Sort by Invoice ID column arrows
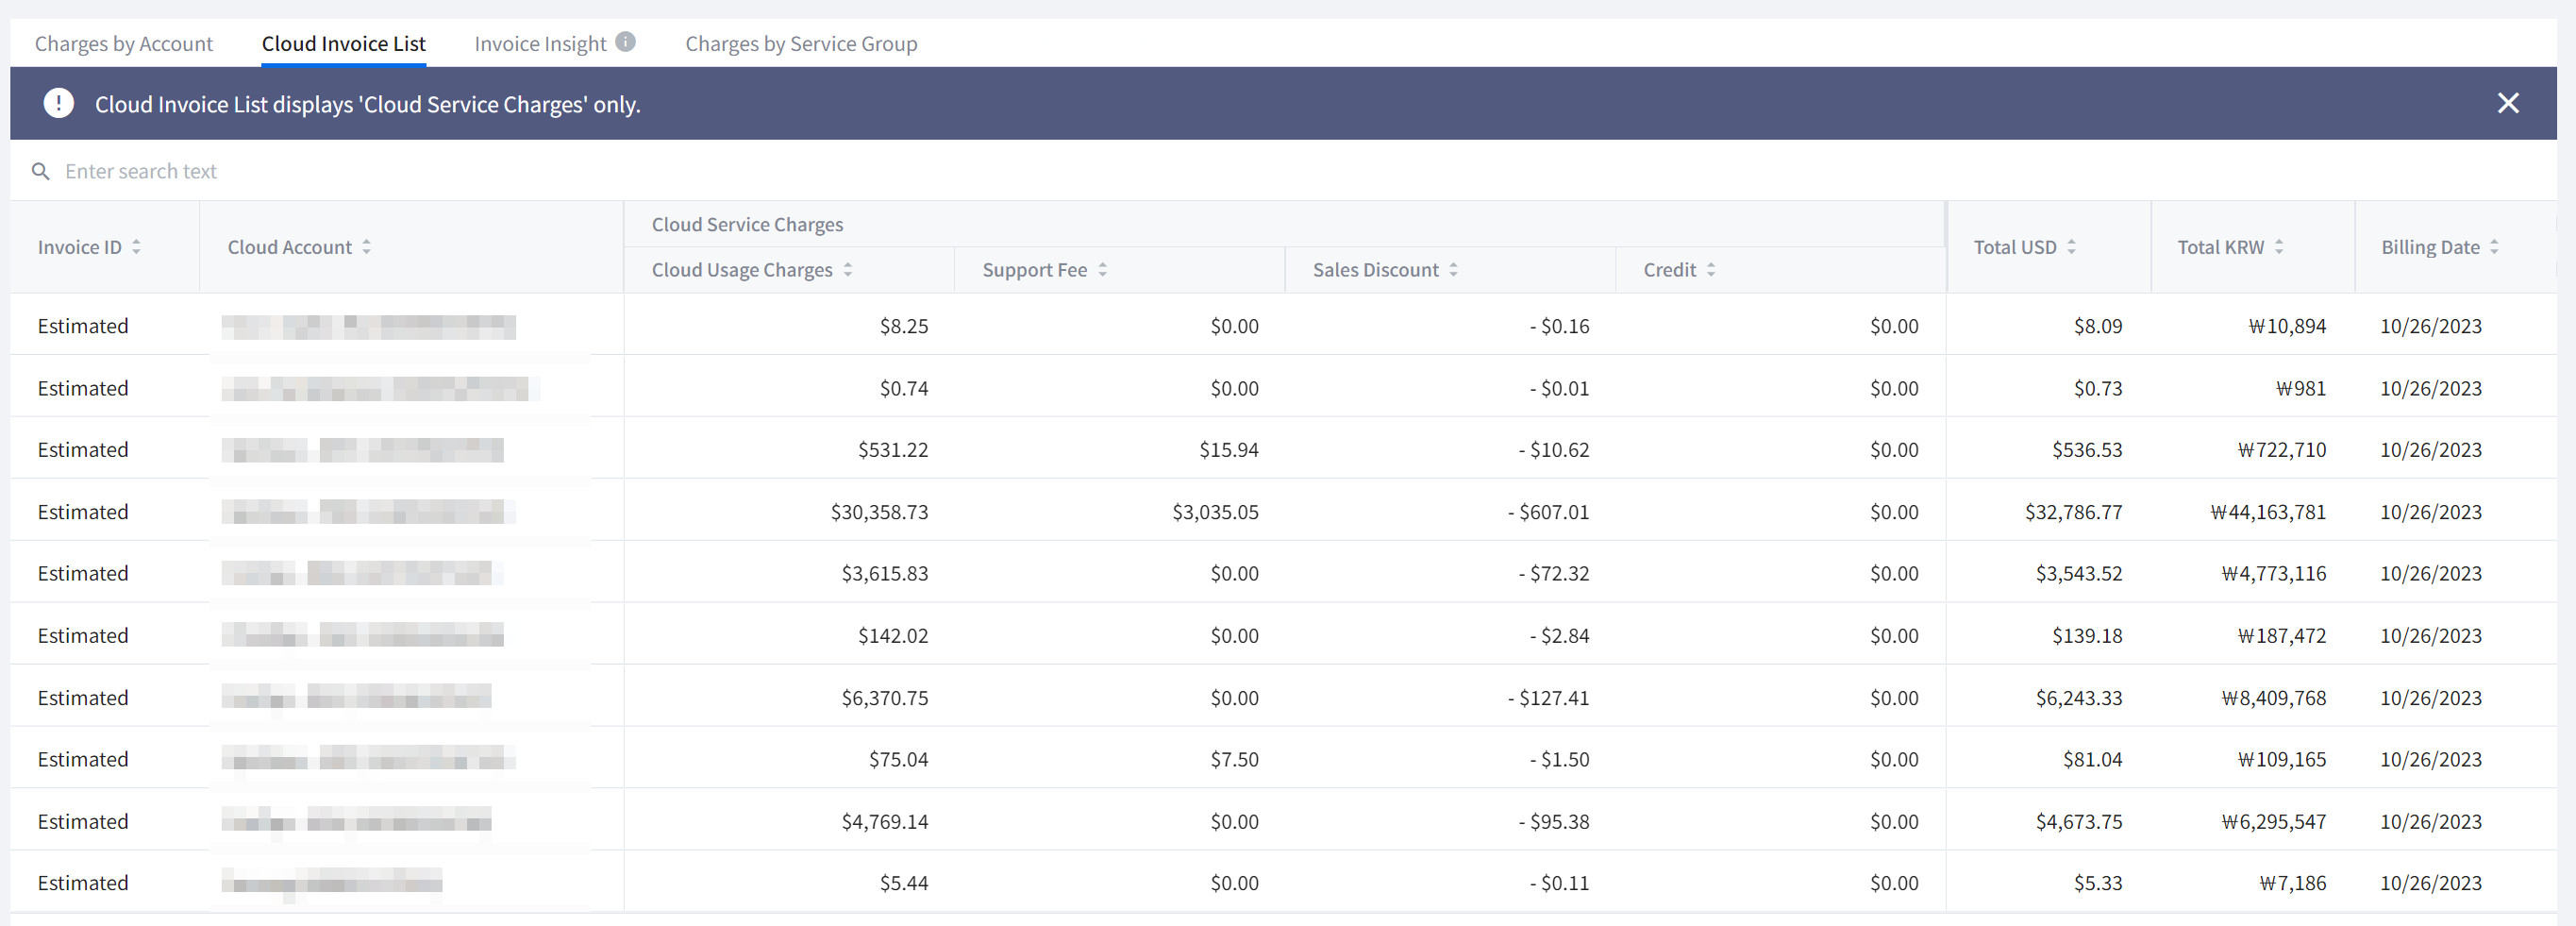 [136, 247]
